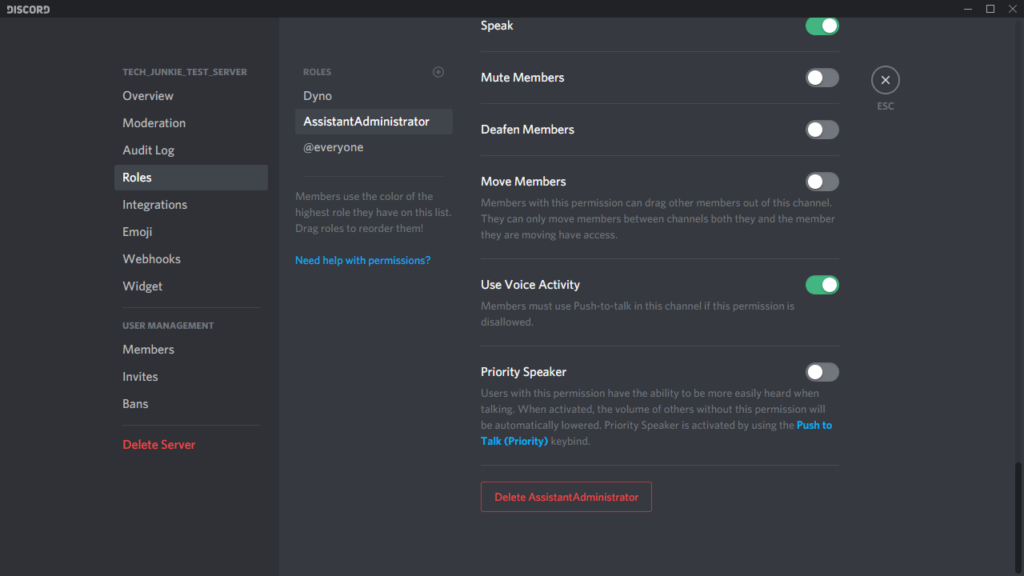The height and width of the screenshot is (576, 1024).
Task: Click the Discord logo in title bar
Action: pyautogui.click(x=28, y=9)
